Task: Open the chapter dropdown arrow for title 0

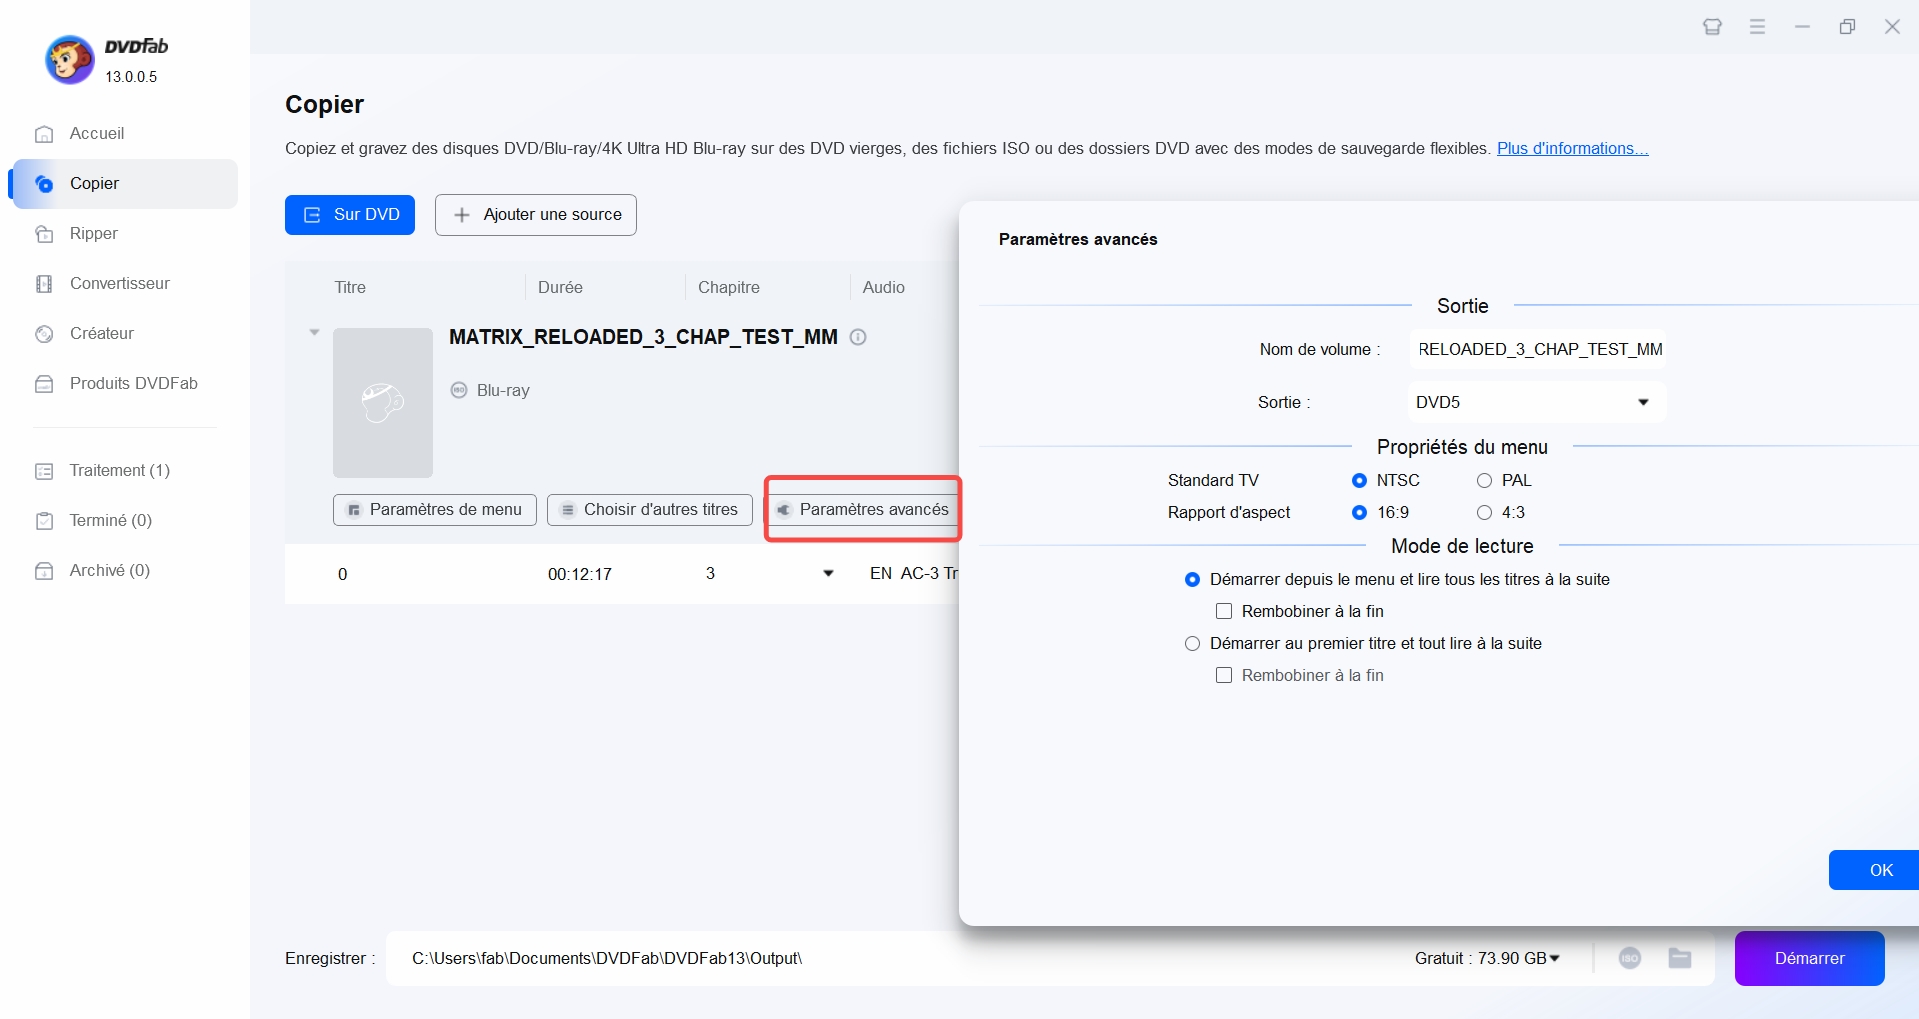Action: (828, 574)
